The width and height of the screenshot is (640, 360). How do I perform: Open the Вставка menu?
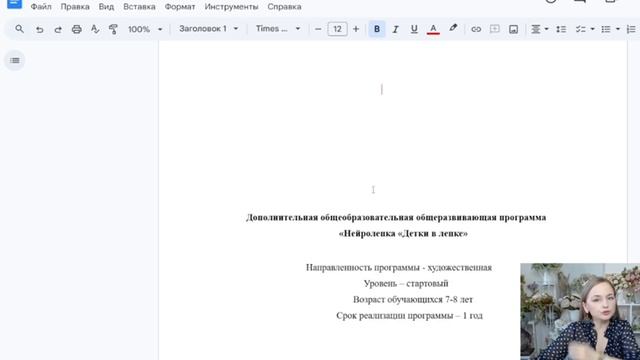point(139,7)
